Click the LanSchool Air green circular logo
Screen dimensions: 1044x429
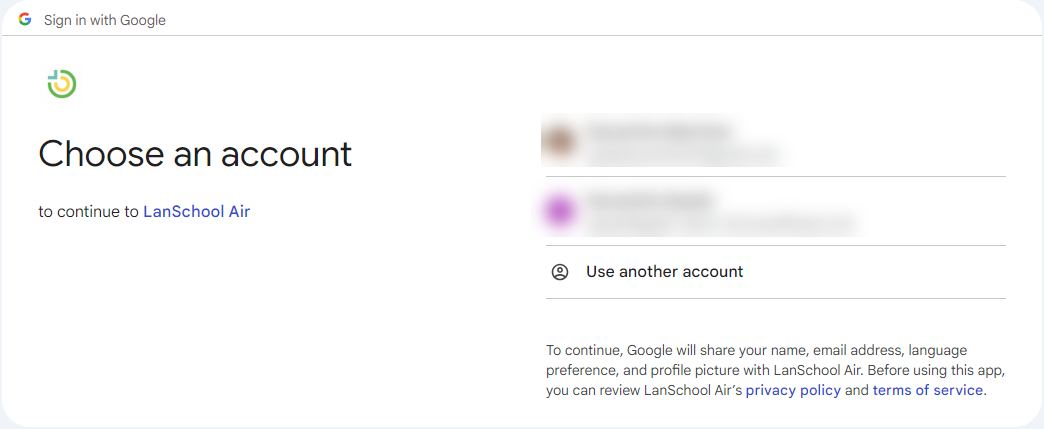click(x=62, y=84)
